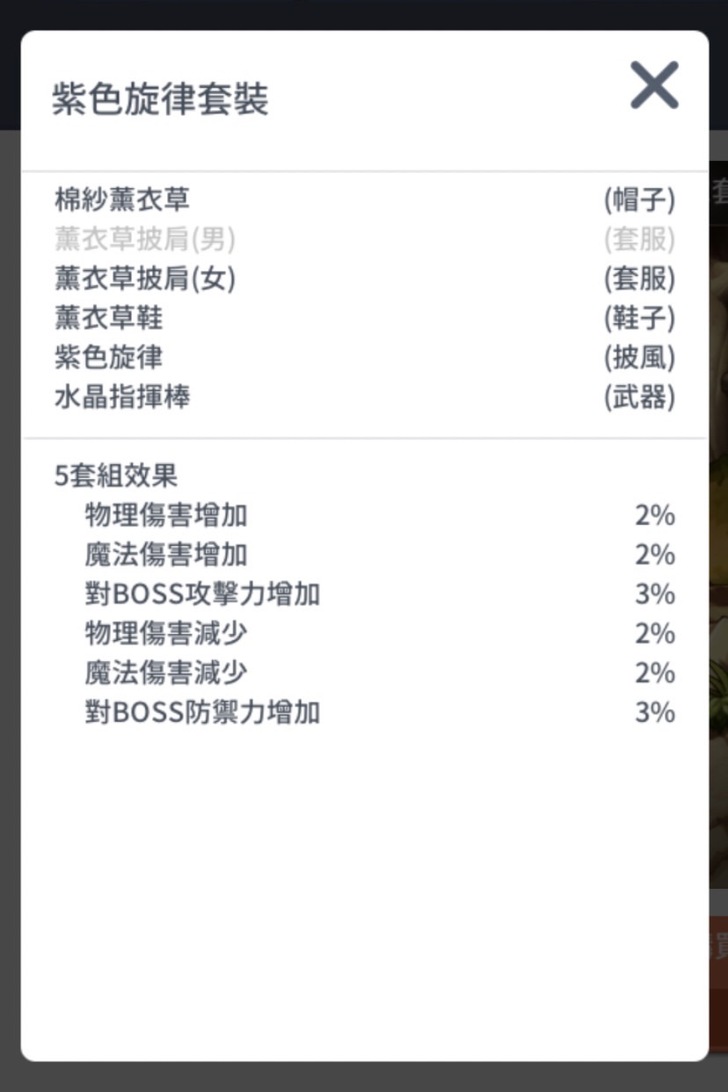Click the (鞋子) category label
This screenshot has height=1092, width=728.
(x=639, y=319)
